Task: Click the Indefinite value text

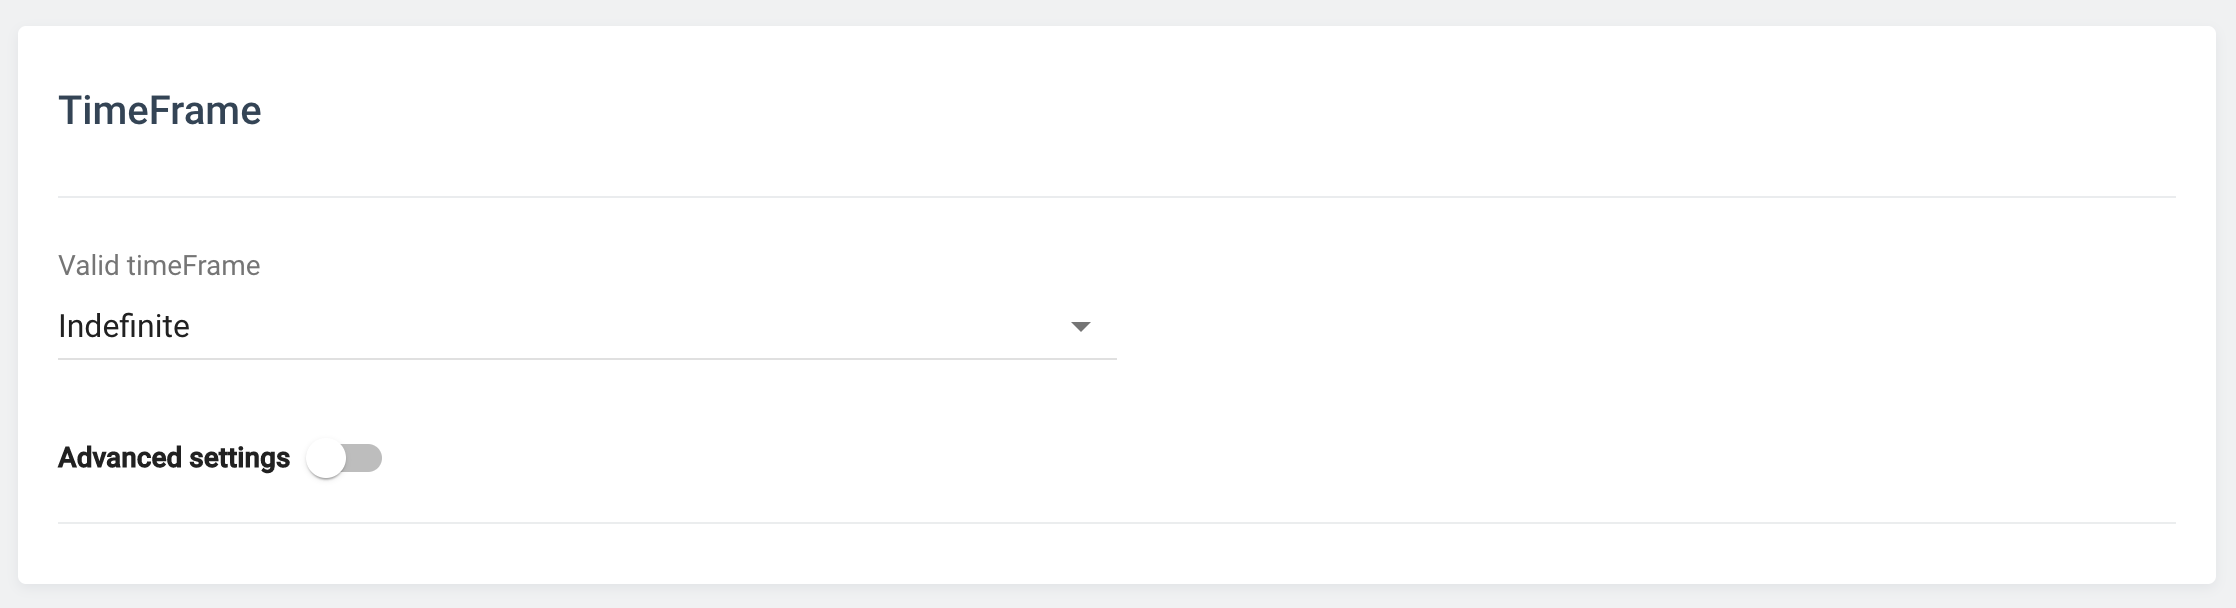Action: pos(124,327)
